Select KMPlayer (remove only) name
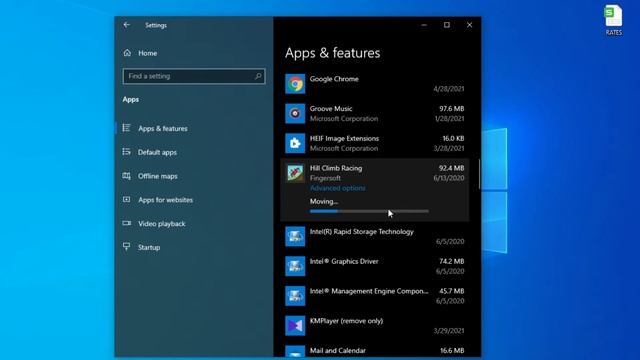The height and width of the screenshot is (360, 640). pyautogui.click(x=347, y=321)
